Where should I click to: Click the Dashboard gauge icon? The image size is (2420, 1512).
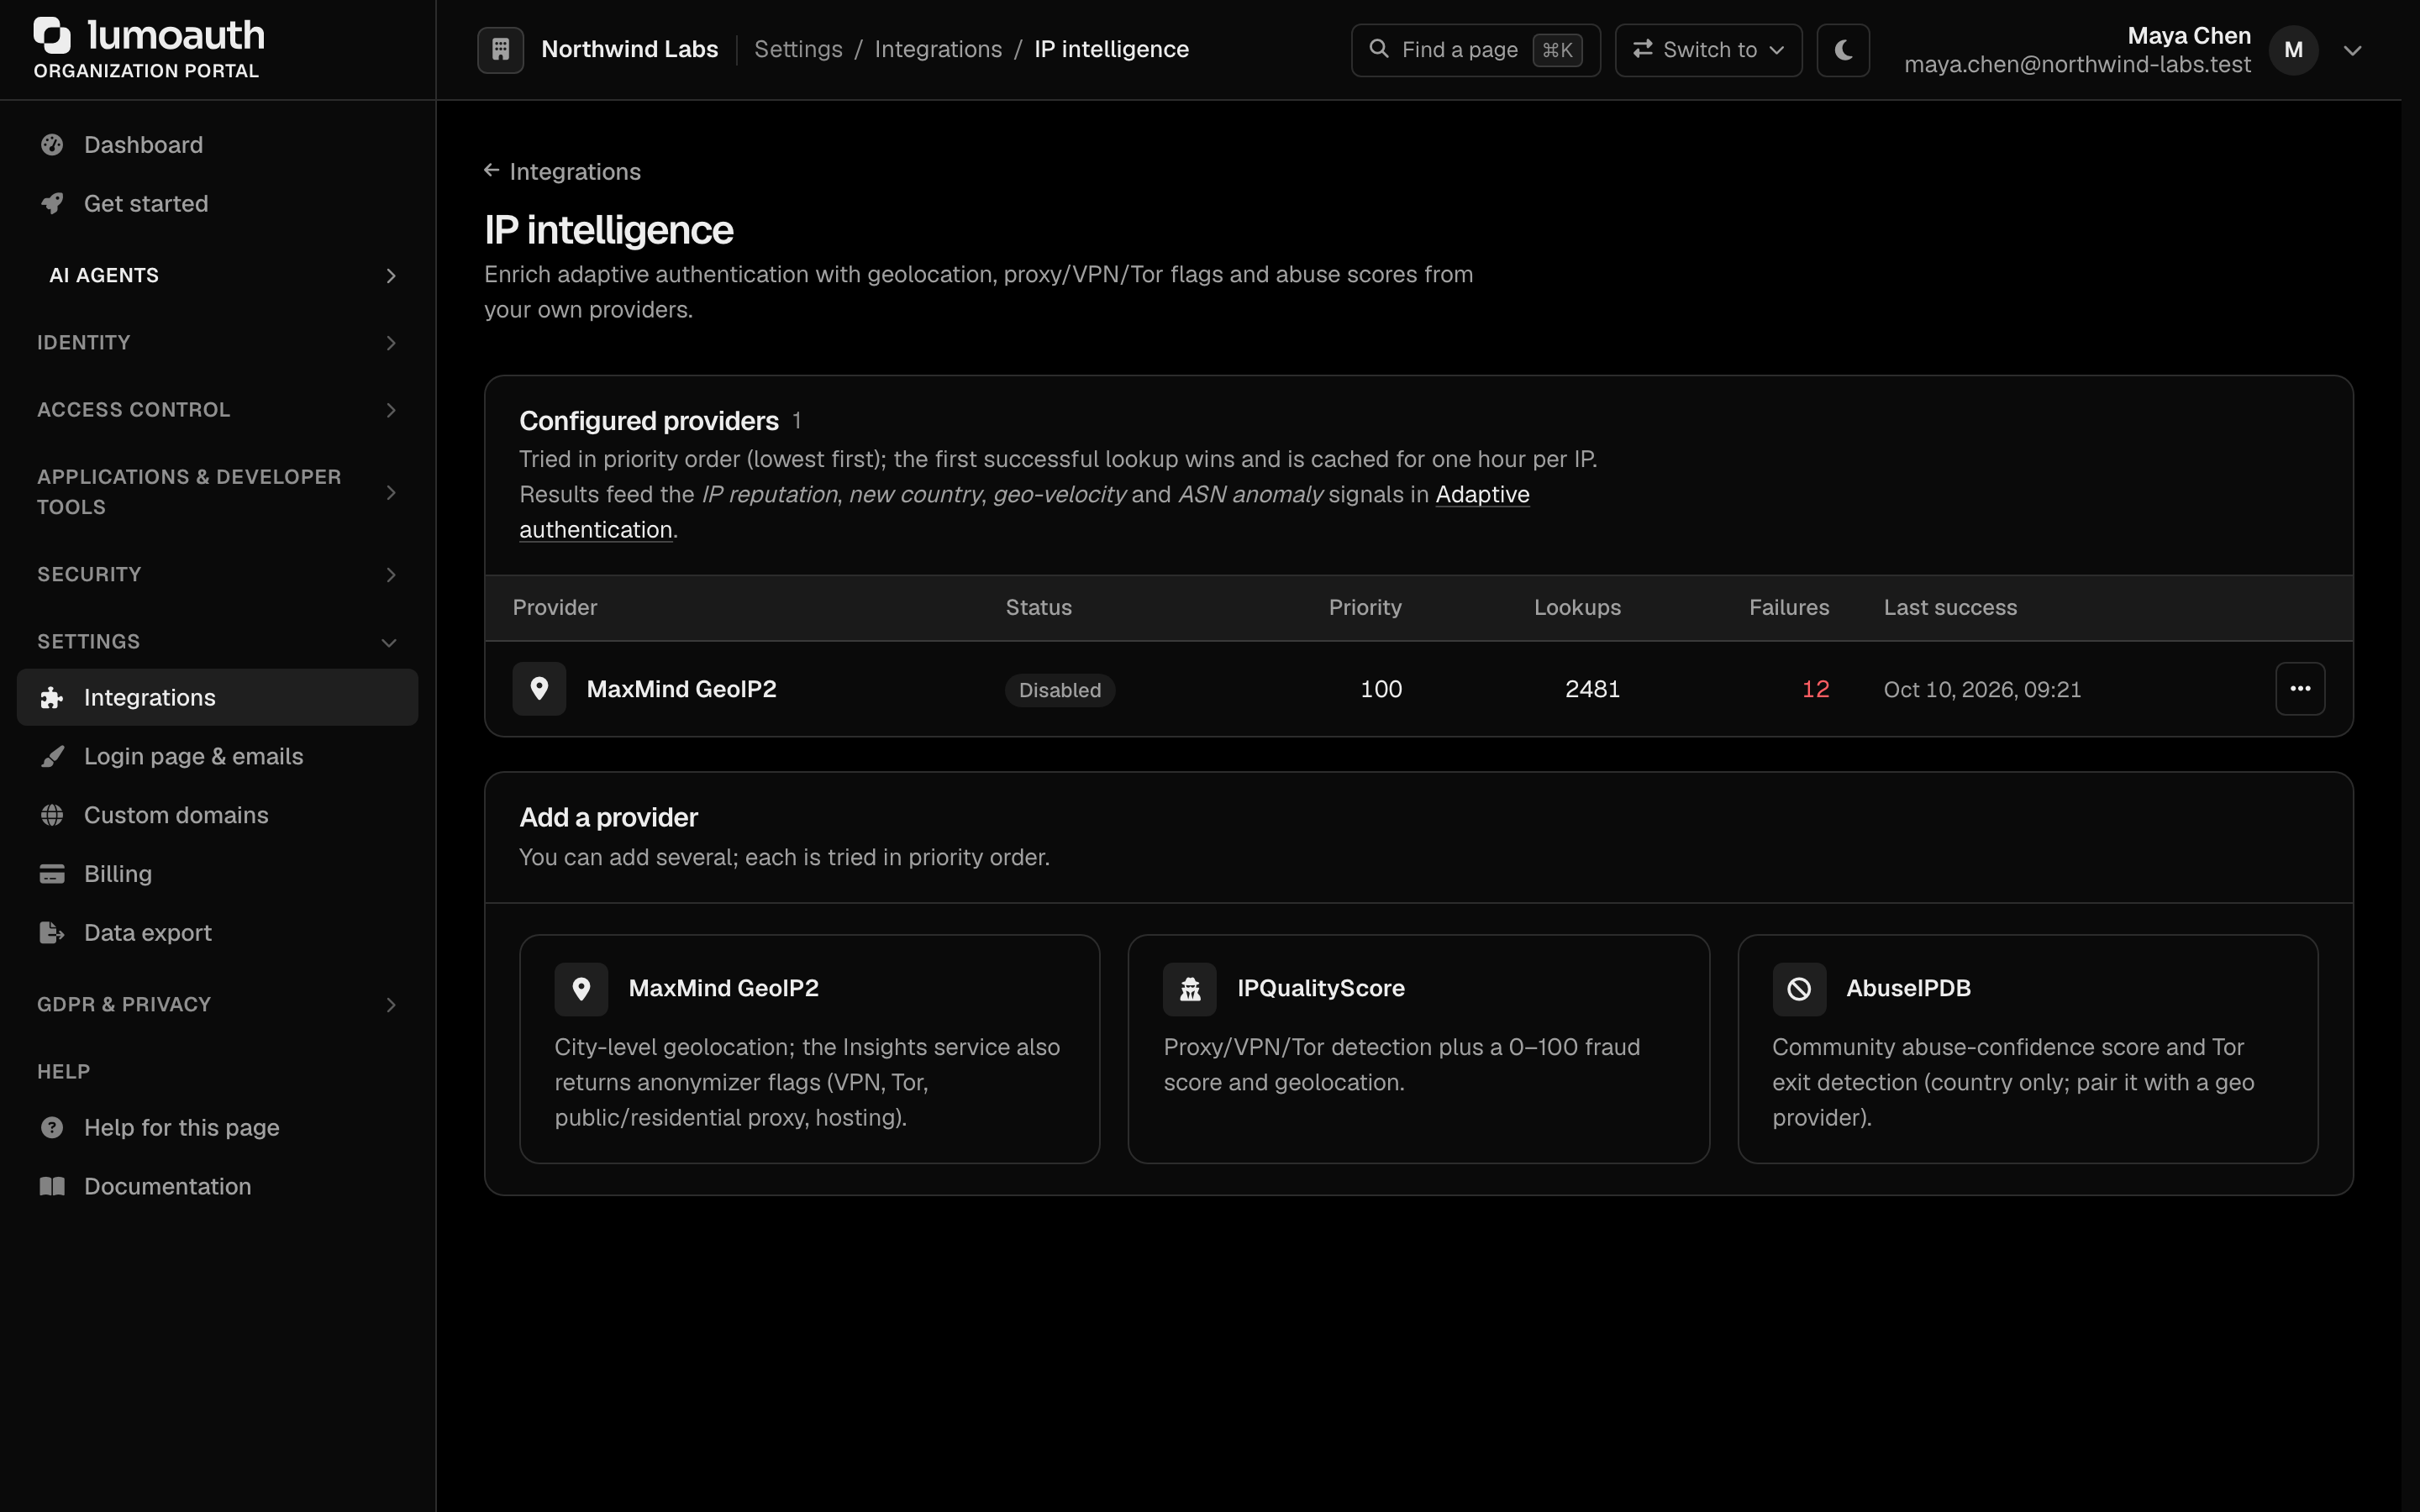pos(52,145)
